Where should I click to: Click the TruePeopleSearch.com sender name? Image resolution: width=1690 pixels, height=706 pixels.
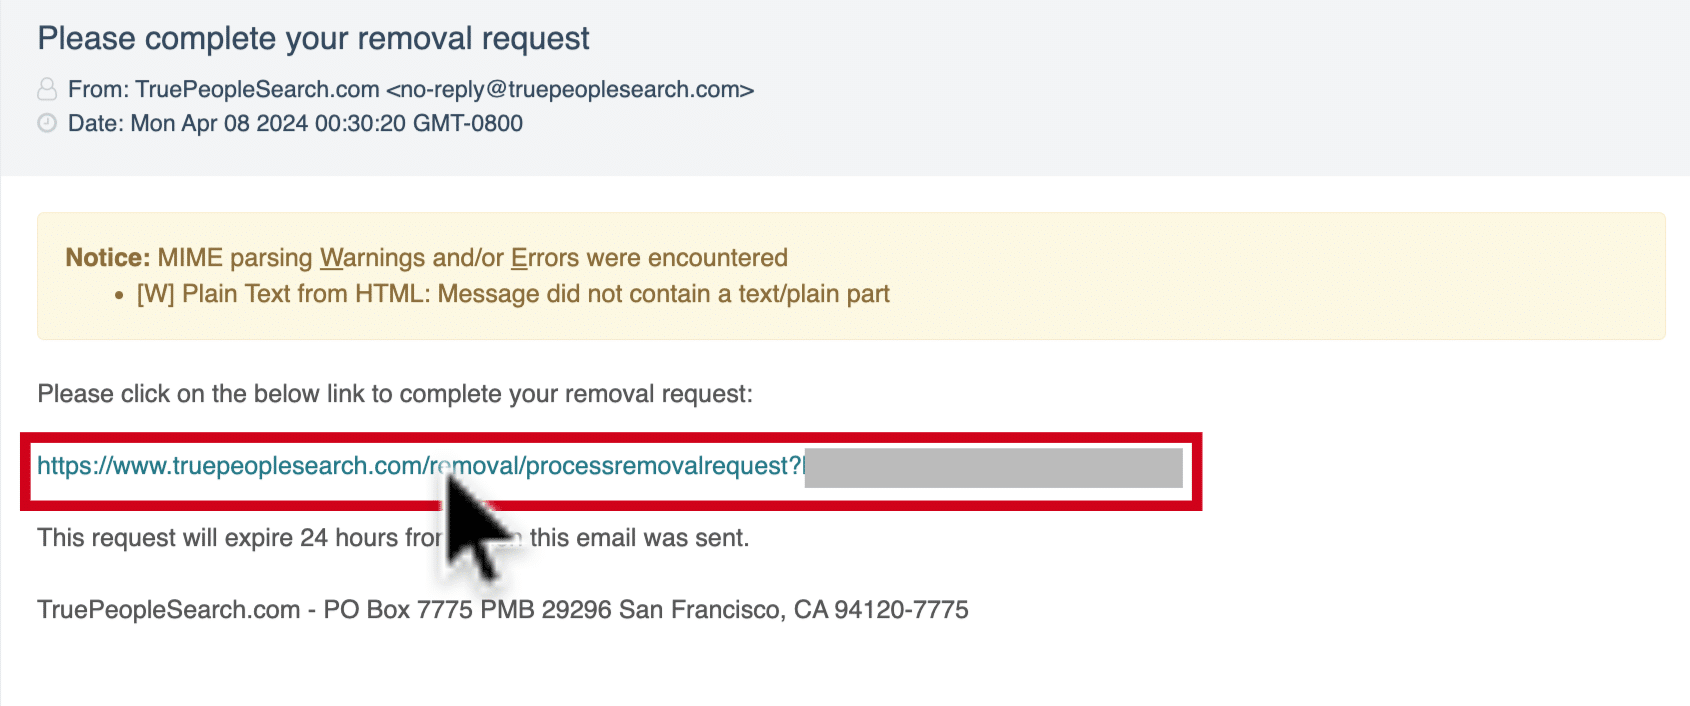pyautogui.click(x=257, y=89)
